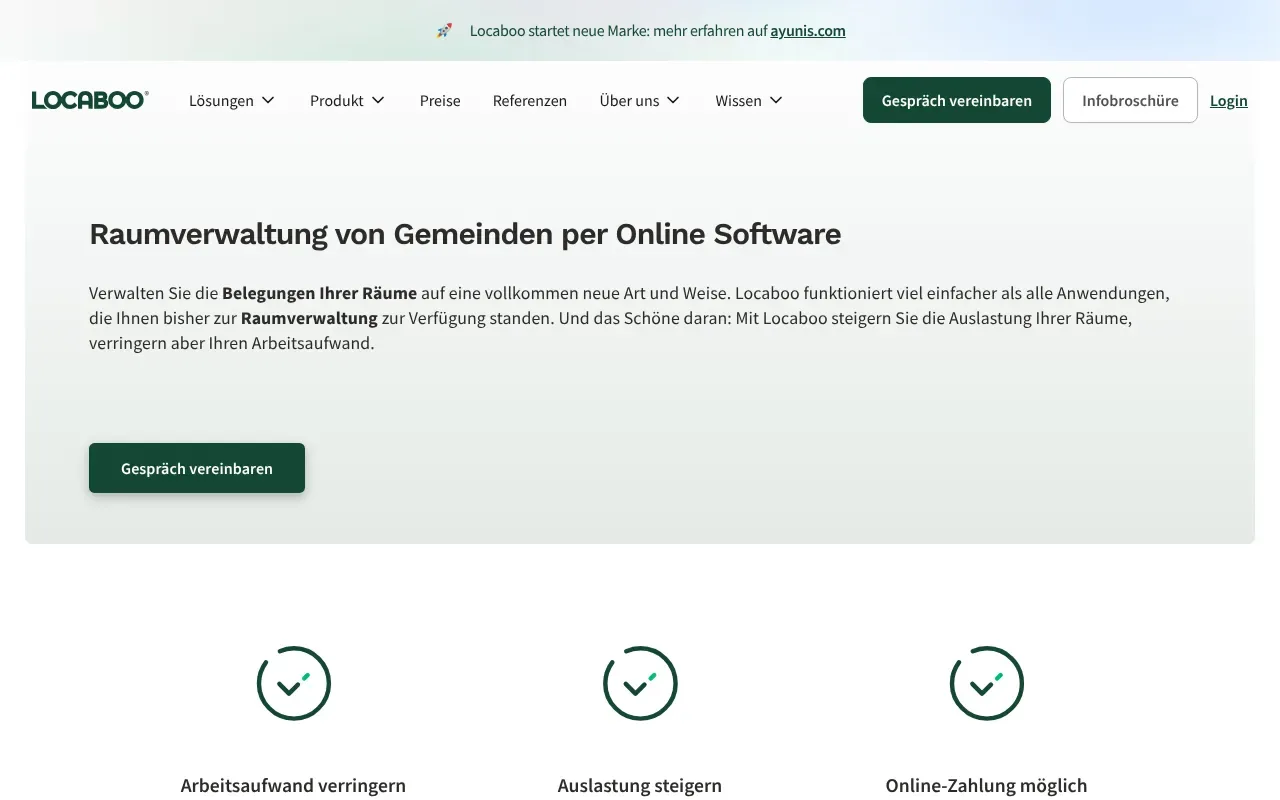Click the Infobroschüre button
Viewport: 1280px width, 800px height.
(x=1130, y=100)
